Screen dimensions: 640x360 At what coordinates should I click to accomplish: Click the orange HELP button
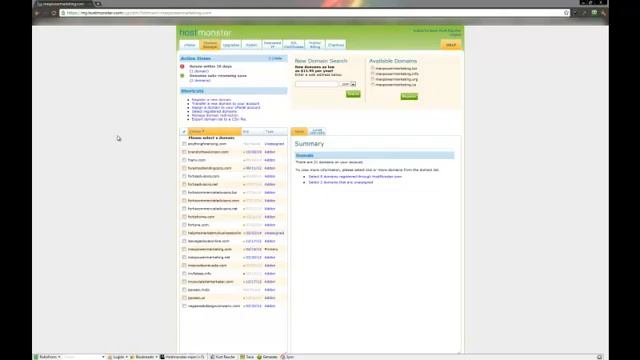pyautogui.click(x=451, y=45)
